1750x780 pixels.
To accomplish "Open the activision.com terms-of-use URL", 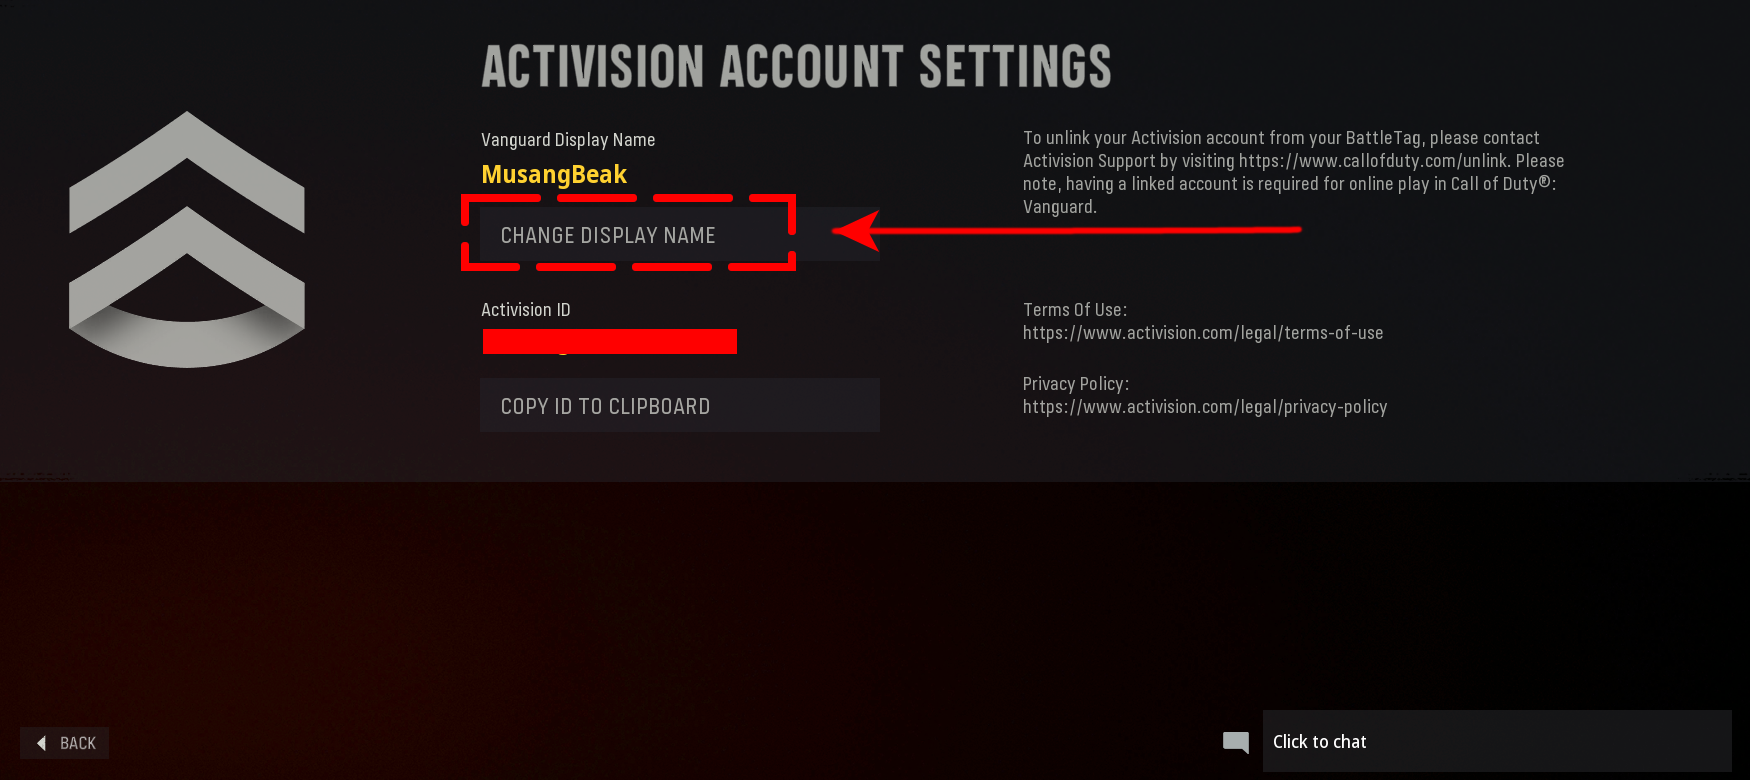I will click(1203, 333).
